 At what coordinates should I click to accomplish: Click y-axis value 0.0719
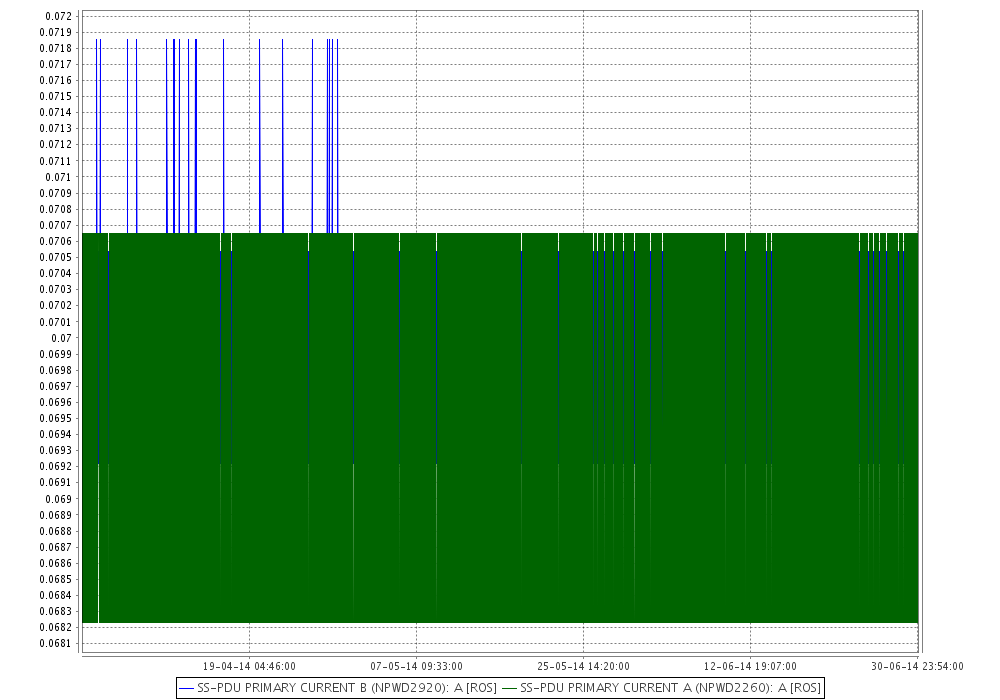[x=55, y=32]
